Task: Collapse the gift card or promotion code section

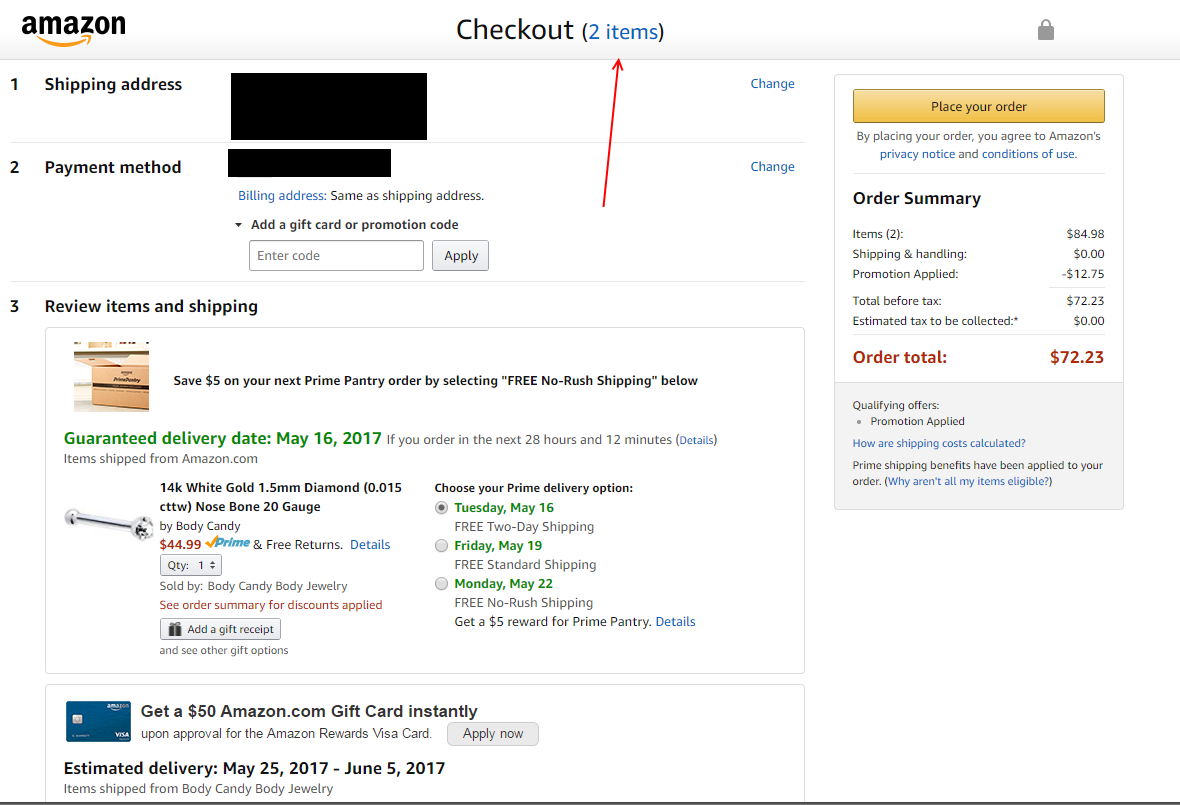Action: [238, 225]
